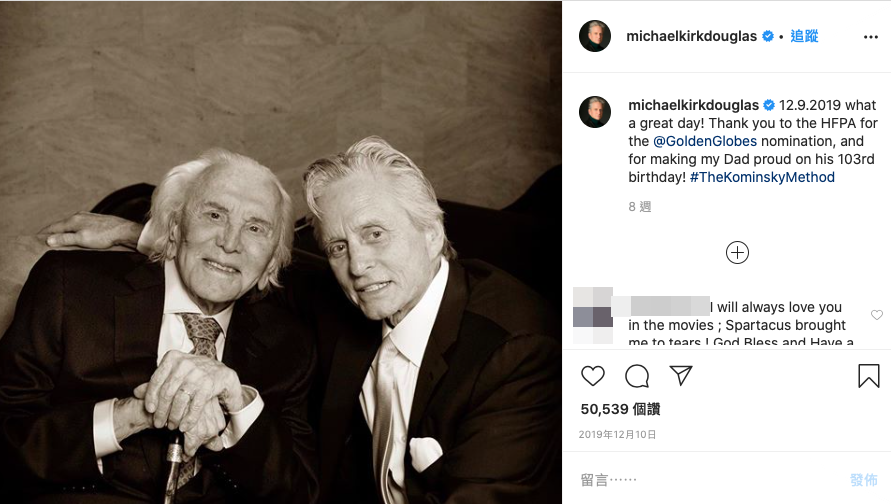View the 50,539 likes list

coord(620,409)
